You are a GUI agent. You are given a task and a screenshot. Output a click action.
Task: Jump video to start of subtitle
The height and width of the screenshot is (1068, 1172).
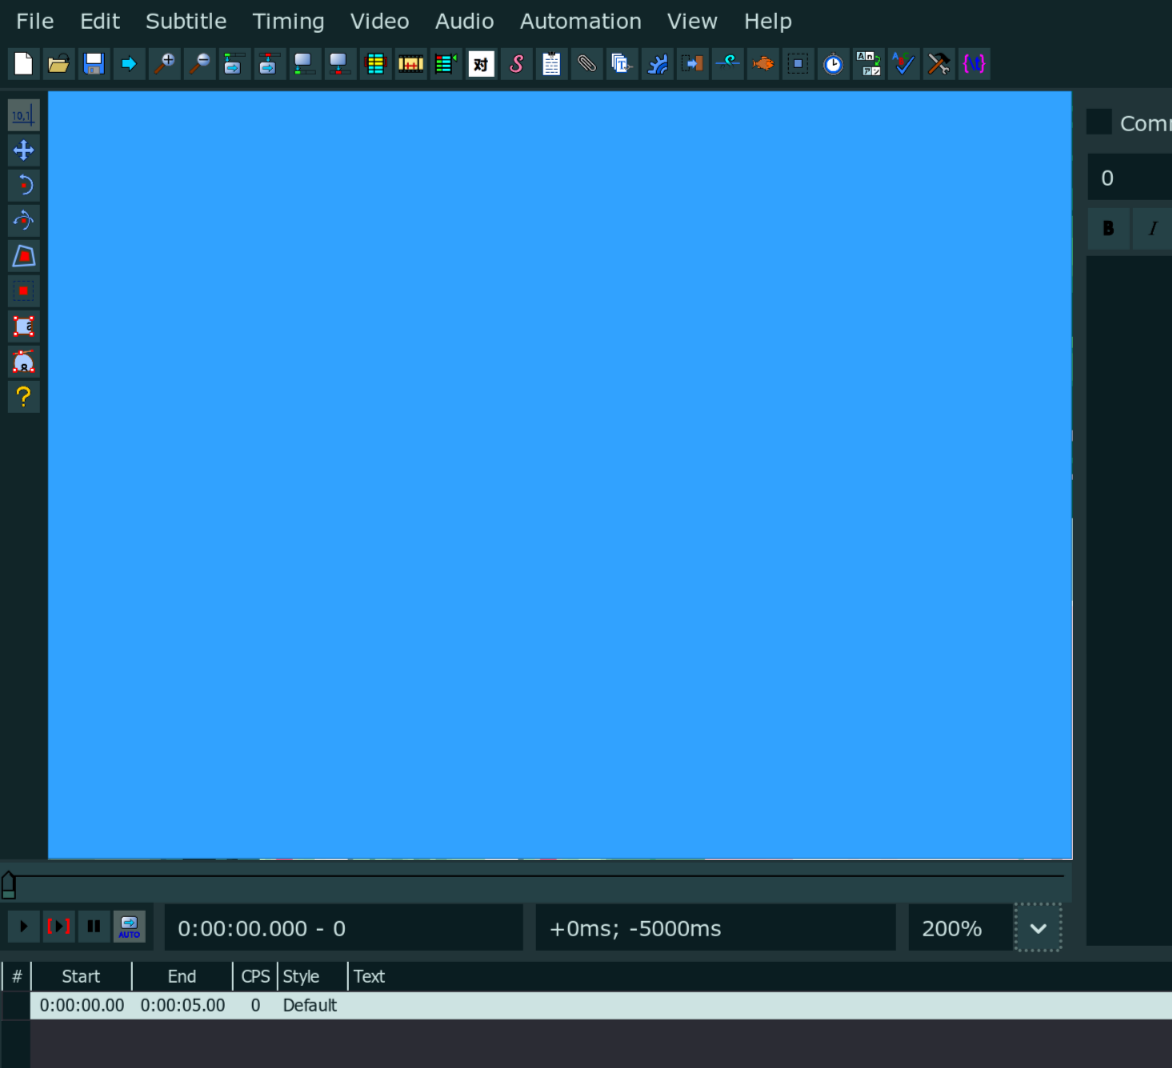click(234, 64)
